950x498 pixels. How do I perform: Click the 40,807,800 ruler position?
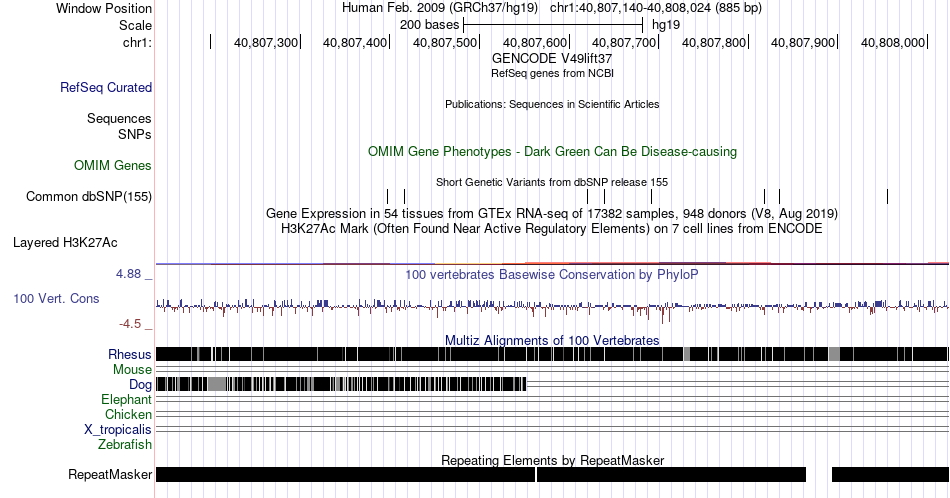click(714, 42)
